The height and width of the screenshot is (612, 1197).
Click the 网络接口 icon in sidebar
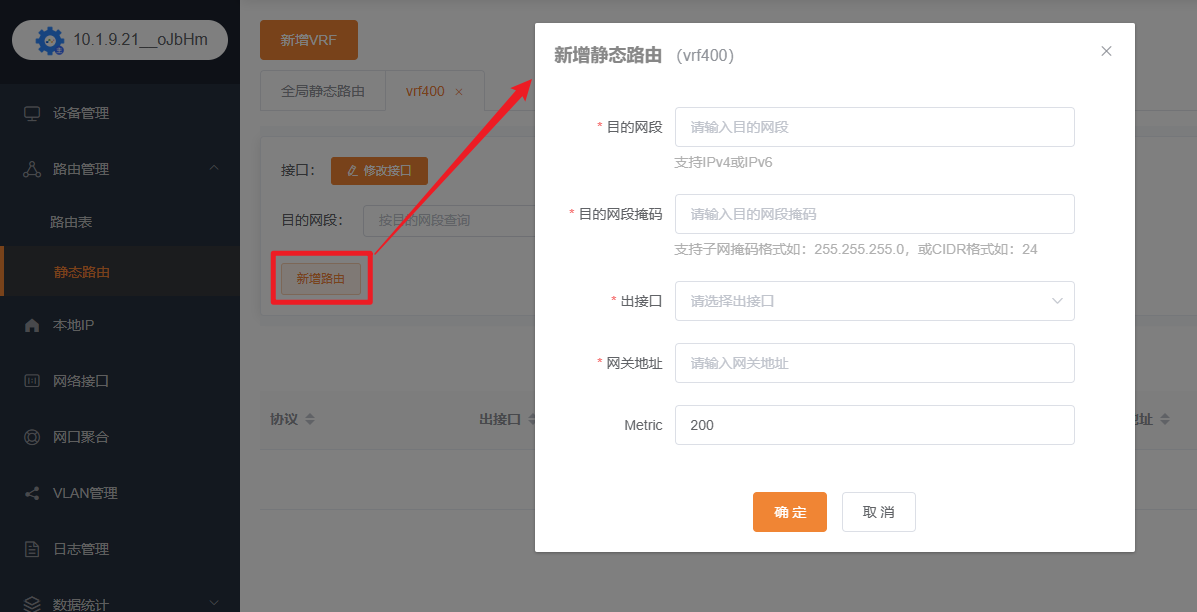point(32,381)
